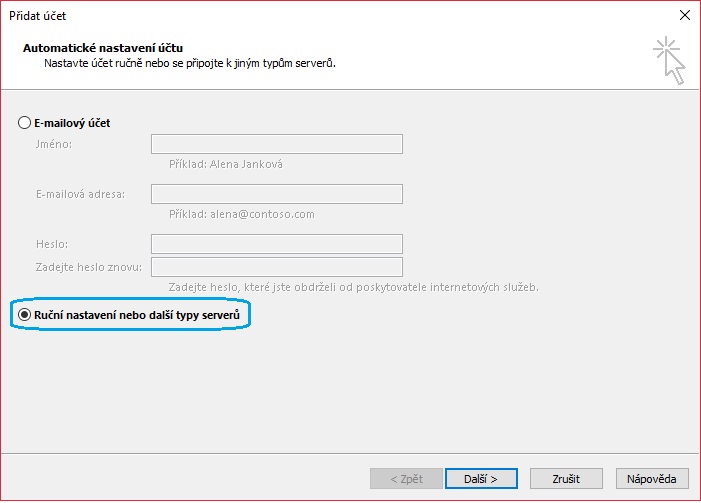Open help with Nápověda button

tap(652, 478)
